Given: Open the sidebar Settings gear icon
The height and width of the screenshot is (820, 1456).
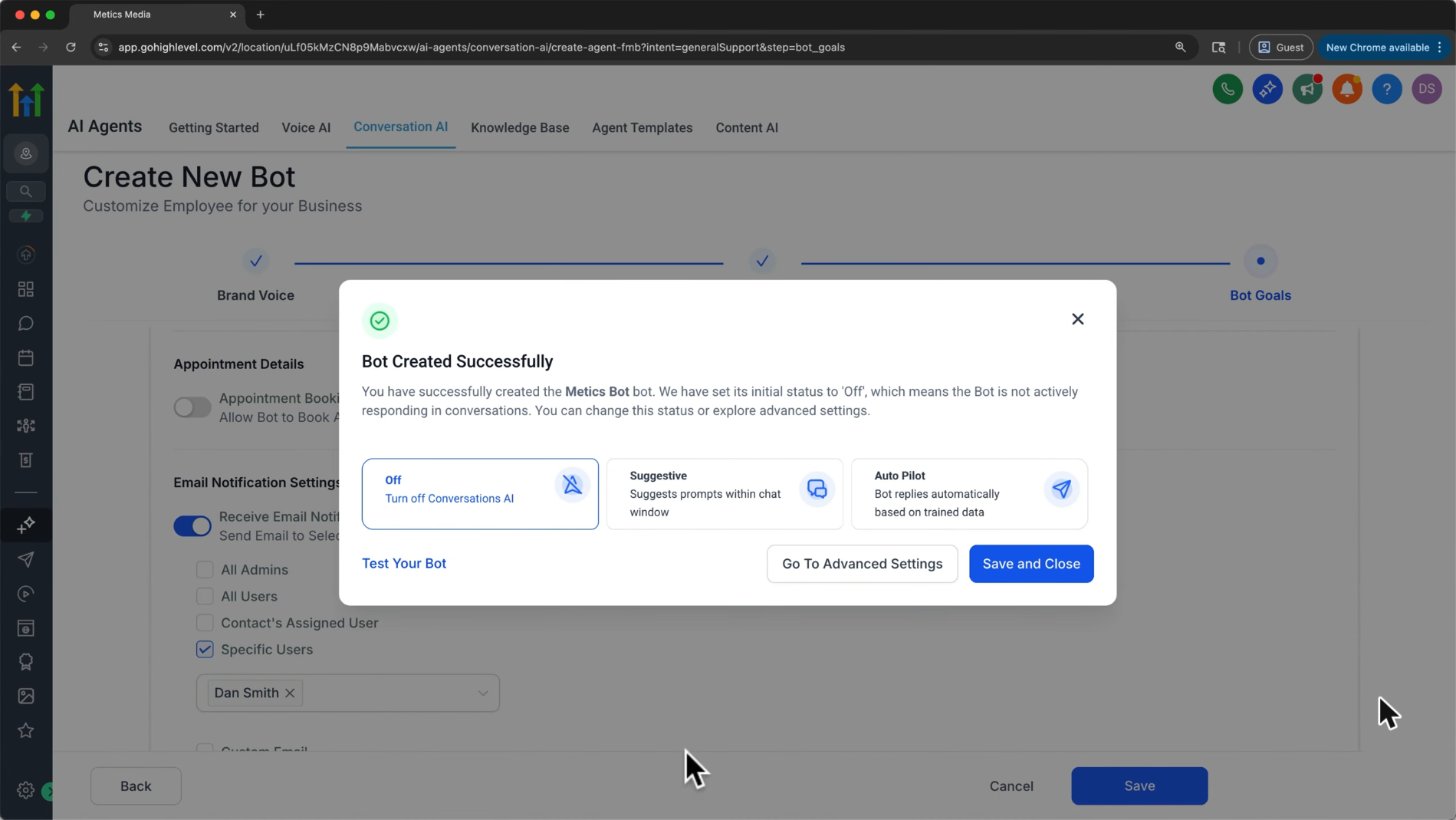Looking at the screenshot, I should pos(26,790).
